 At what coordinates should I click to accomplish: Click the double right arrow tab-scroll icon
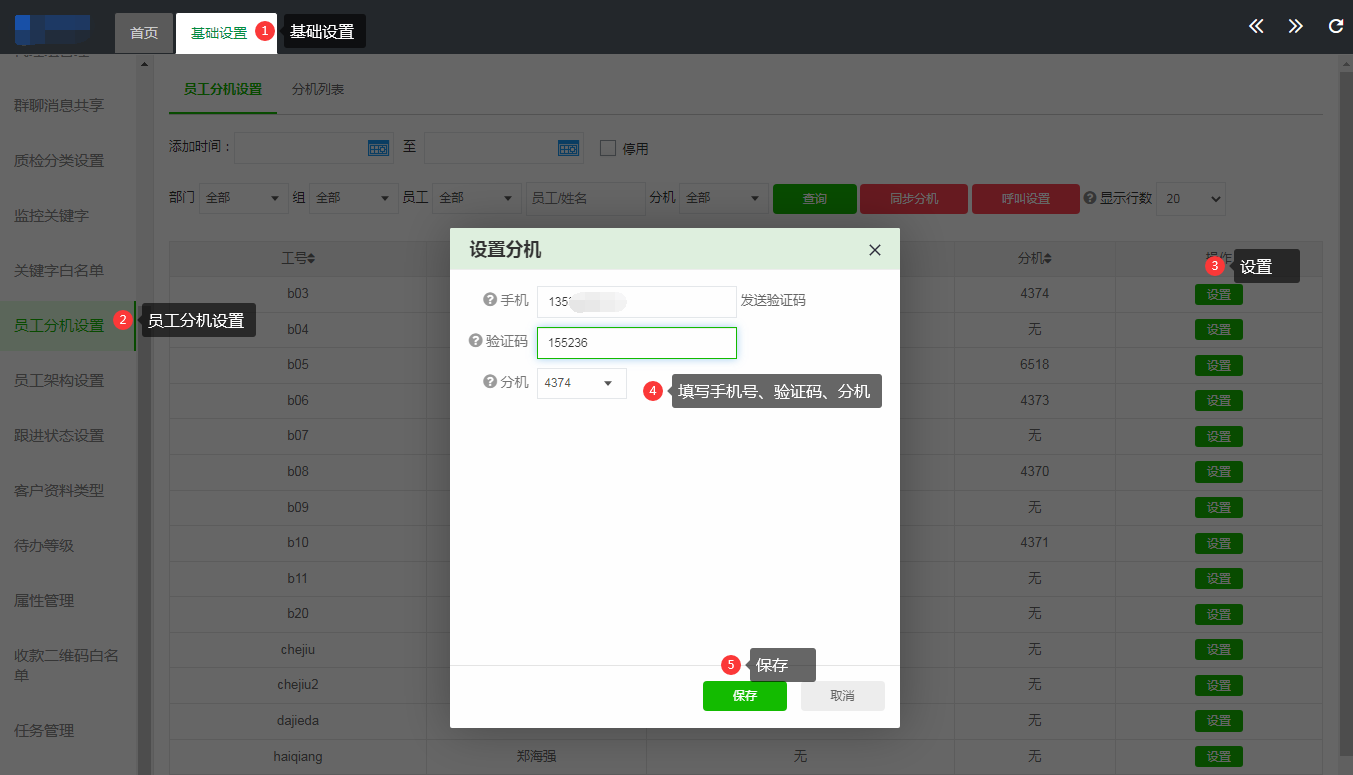(x=1295, y=27)
